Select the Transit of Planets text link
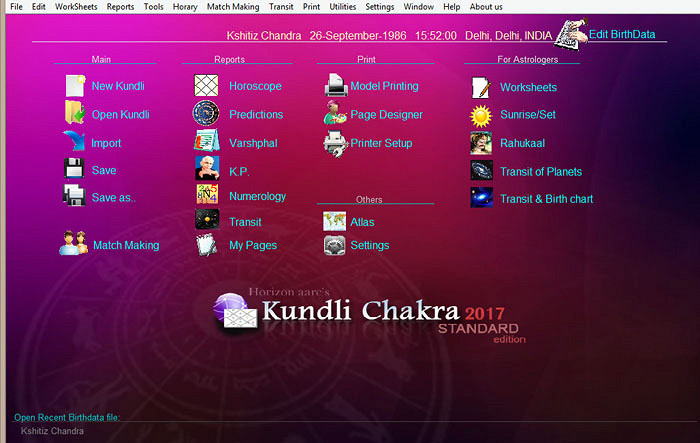This screenshot has width=700, height=443. [541, 171]
